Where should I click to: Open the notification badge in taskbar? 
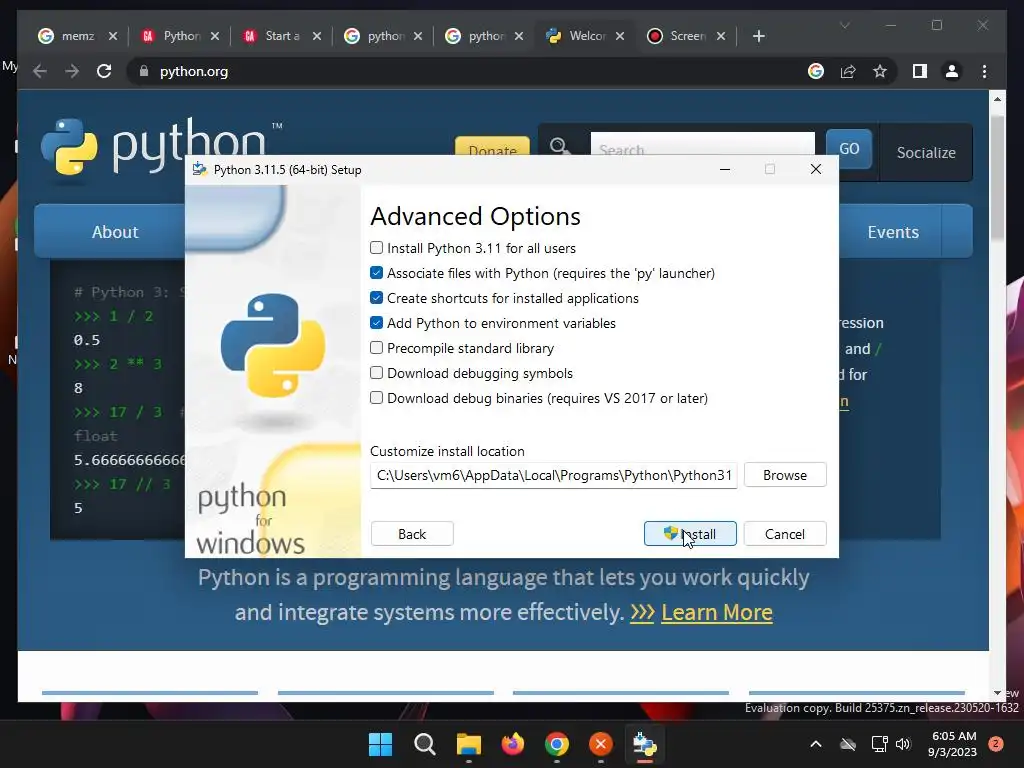[996, 744]
